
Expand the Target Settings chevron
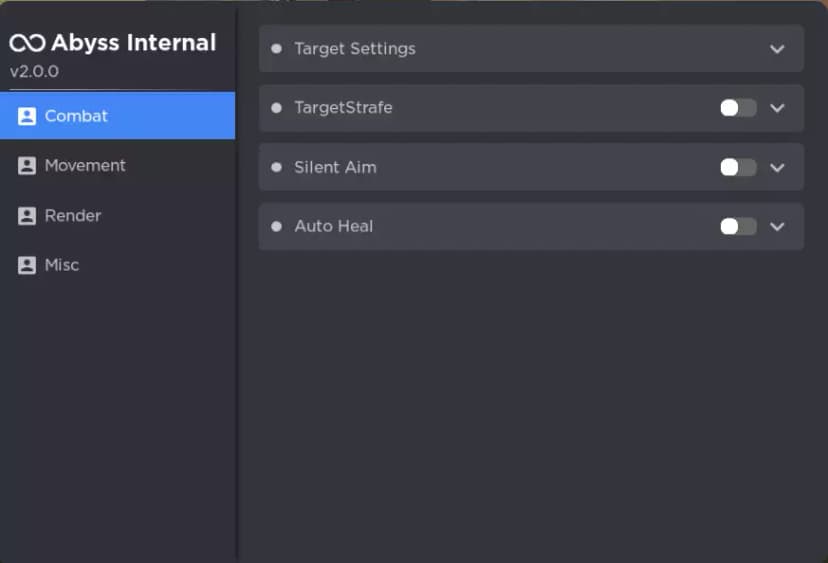point(778,49)
